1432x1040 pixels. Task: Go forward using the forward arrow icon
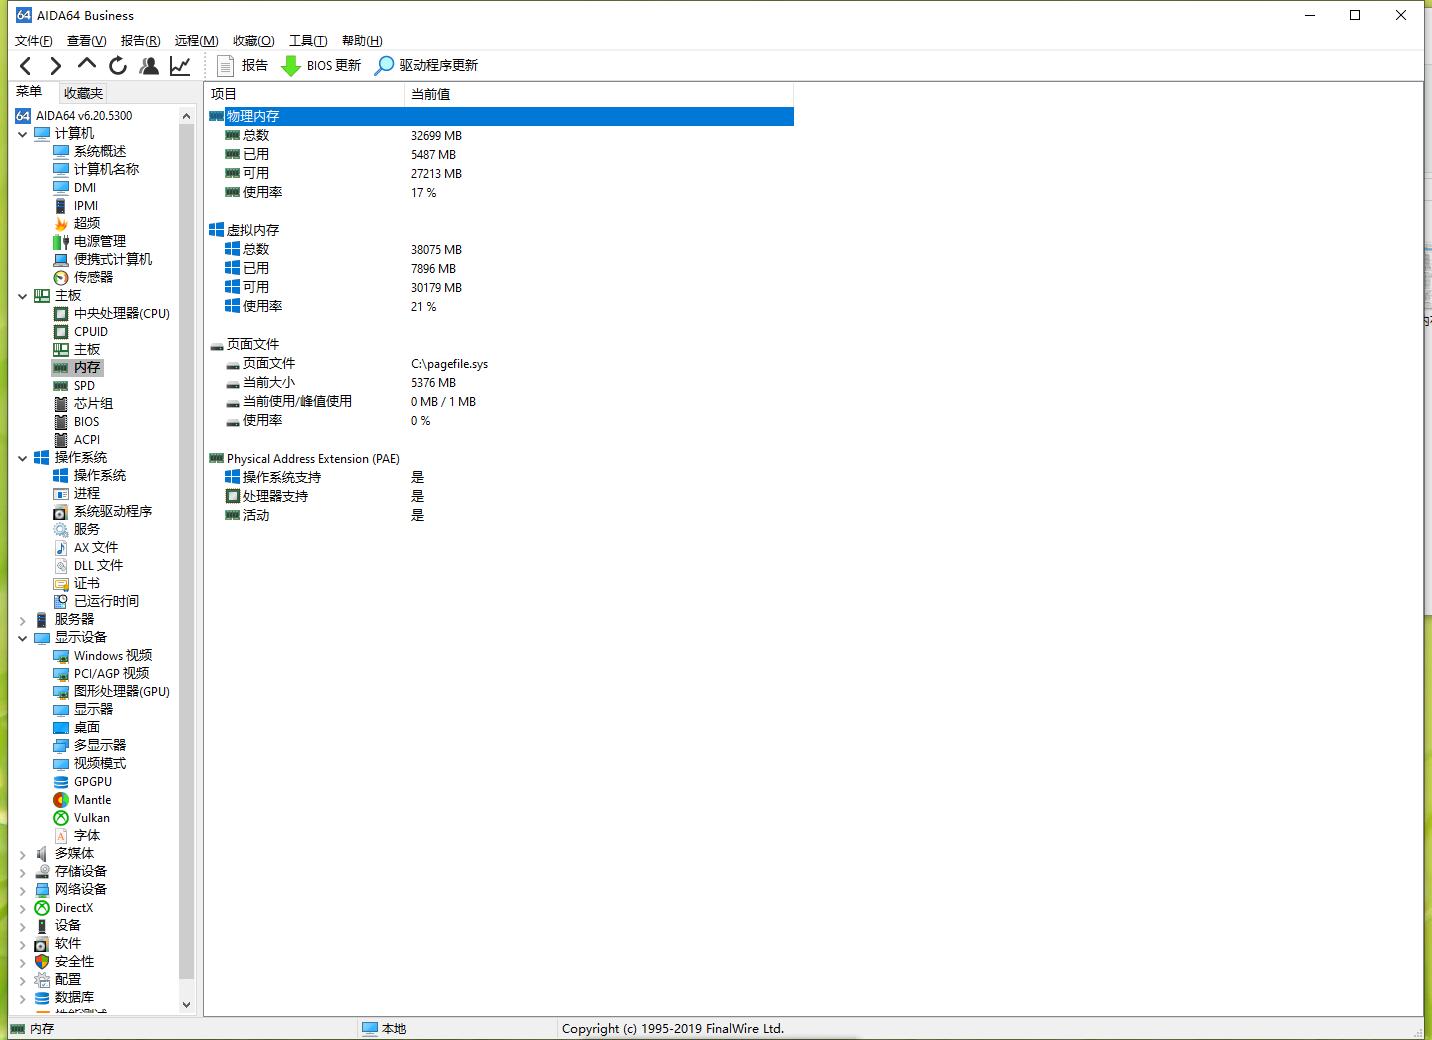[56, 66]
